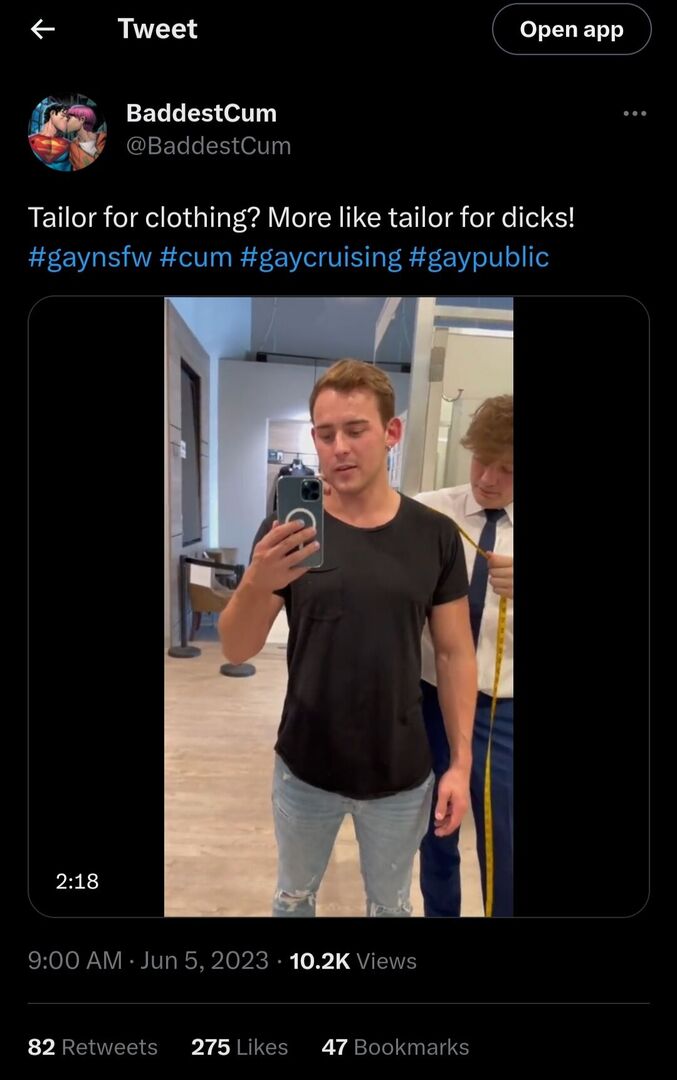Open the #gaypublic hashtag

click(479, 257)
